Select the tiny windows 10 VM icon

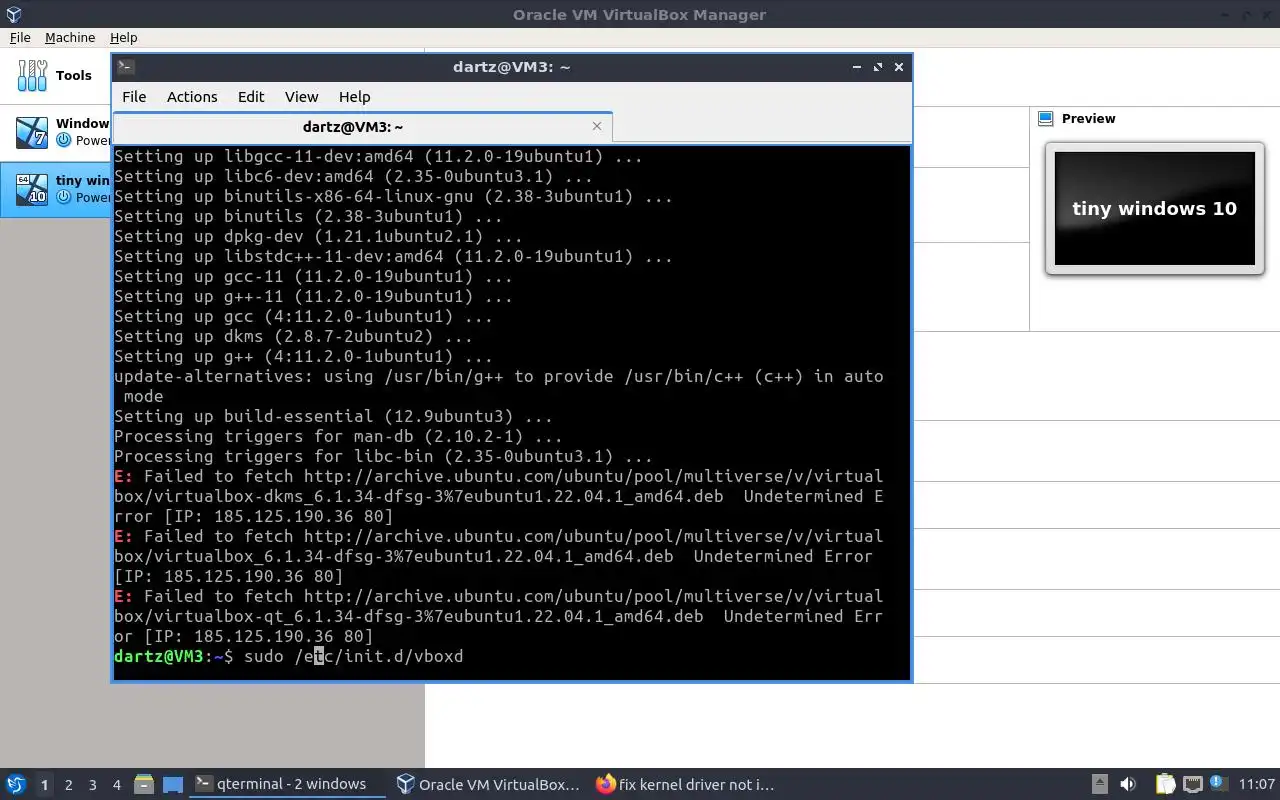click(32, 188)
